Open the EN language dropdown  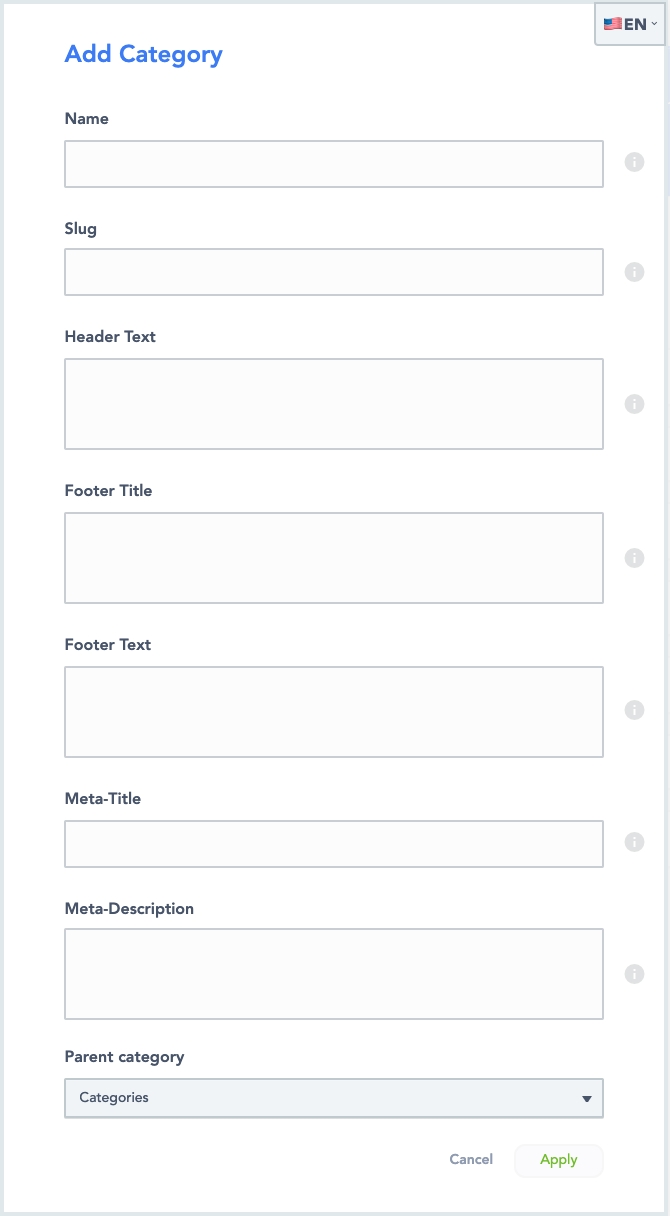[630, 24]
